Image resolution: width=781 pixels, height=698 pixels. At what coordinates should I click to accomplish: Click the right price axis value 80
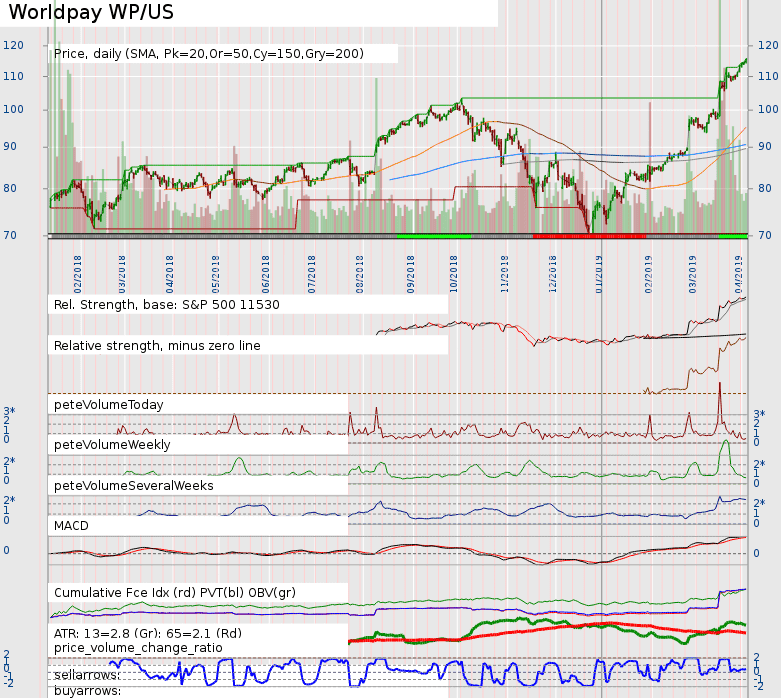coord(765,188)
